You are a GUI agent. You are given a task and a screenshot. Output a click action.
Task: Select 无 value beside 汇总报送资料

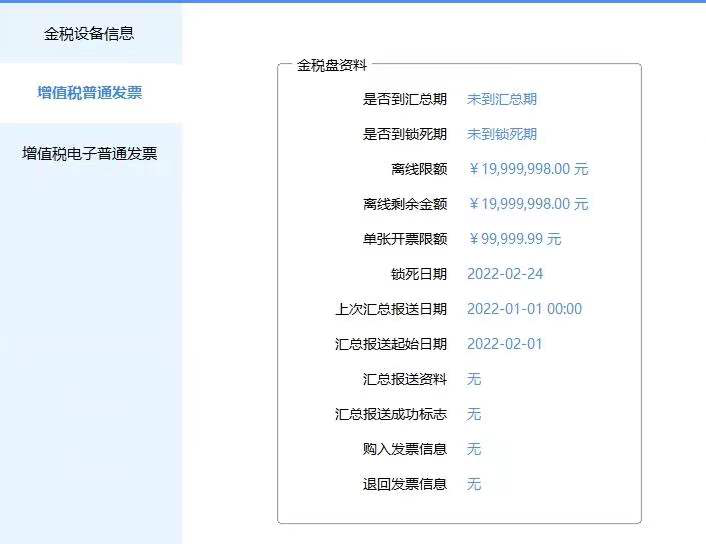pos(474,379)
